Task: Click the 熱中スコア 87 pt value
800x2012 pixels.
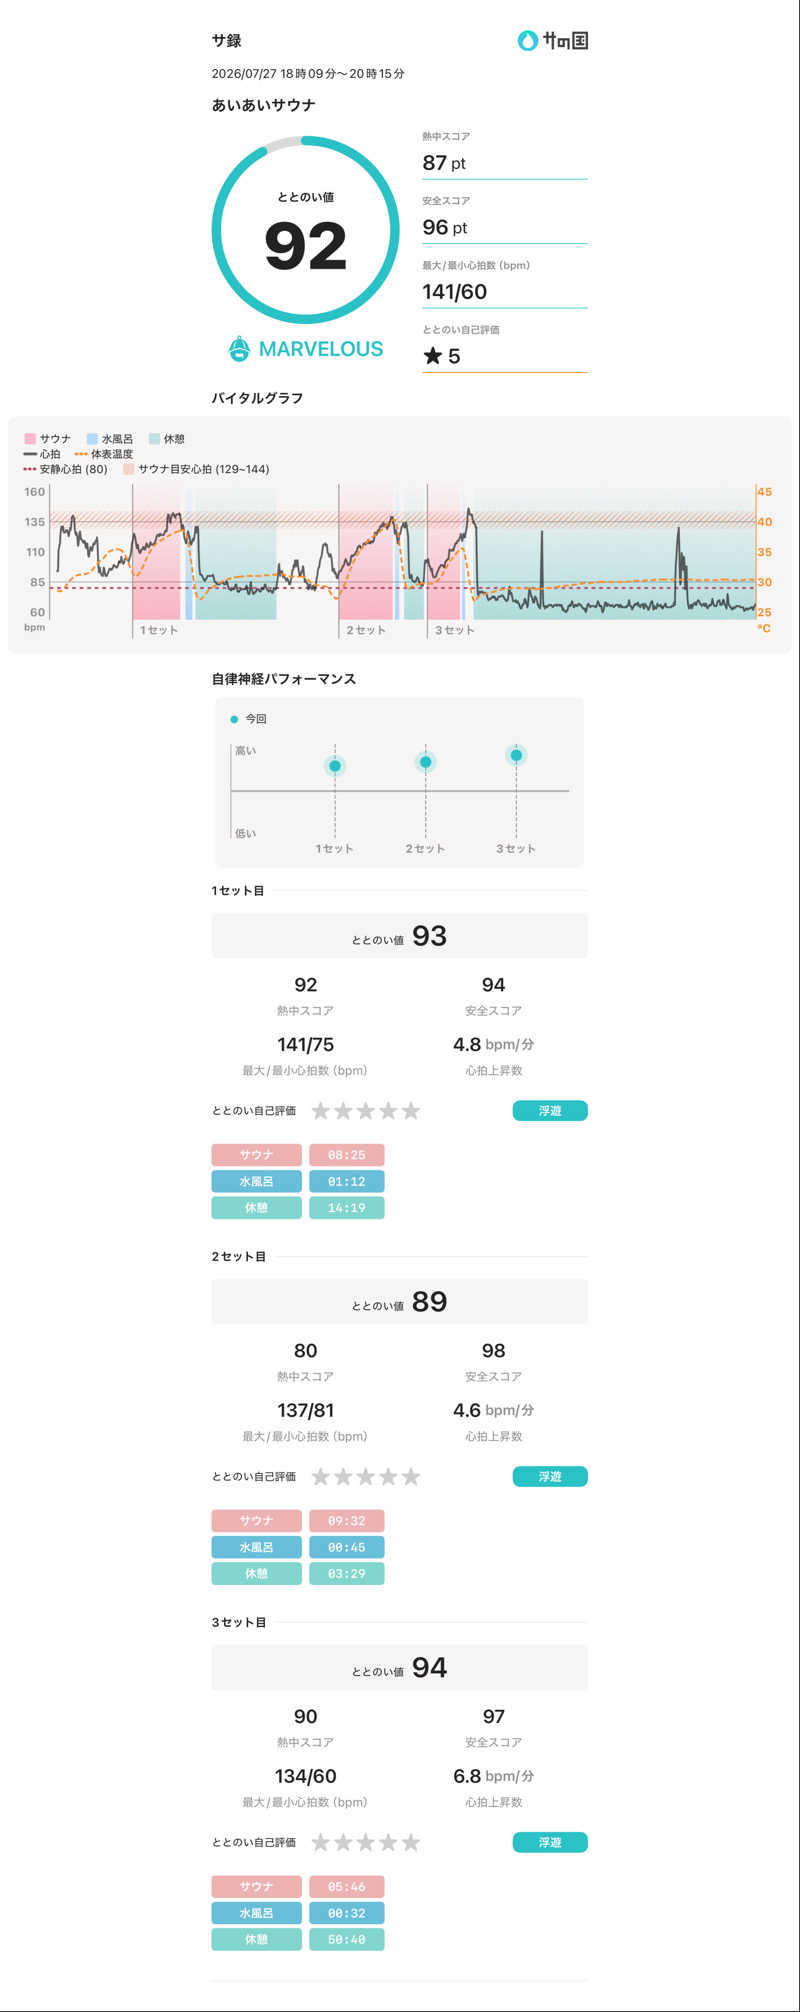Action: [444, 163]
